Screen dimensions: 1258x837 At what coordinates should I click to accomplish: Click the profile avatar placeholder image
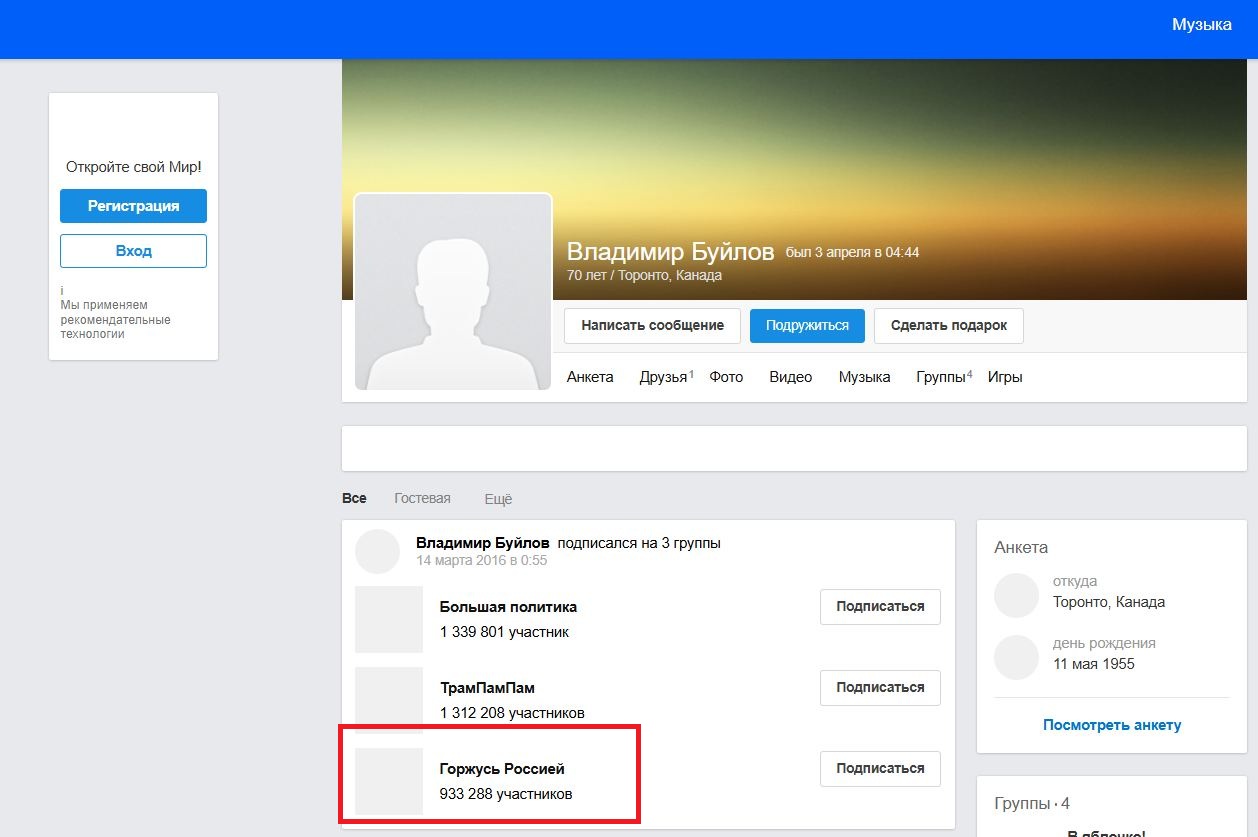point(453,291)
